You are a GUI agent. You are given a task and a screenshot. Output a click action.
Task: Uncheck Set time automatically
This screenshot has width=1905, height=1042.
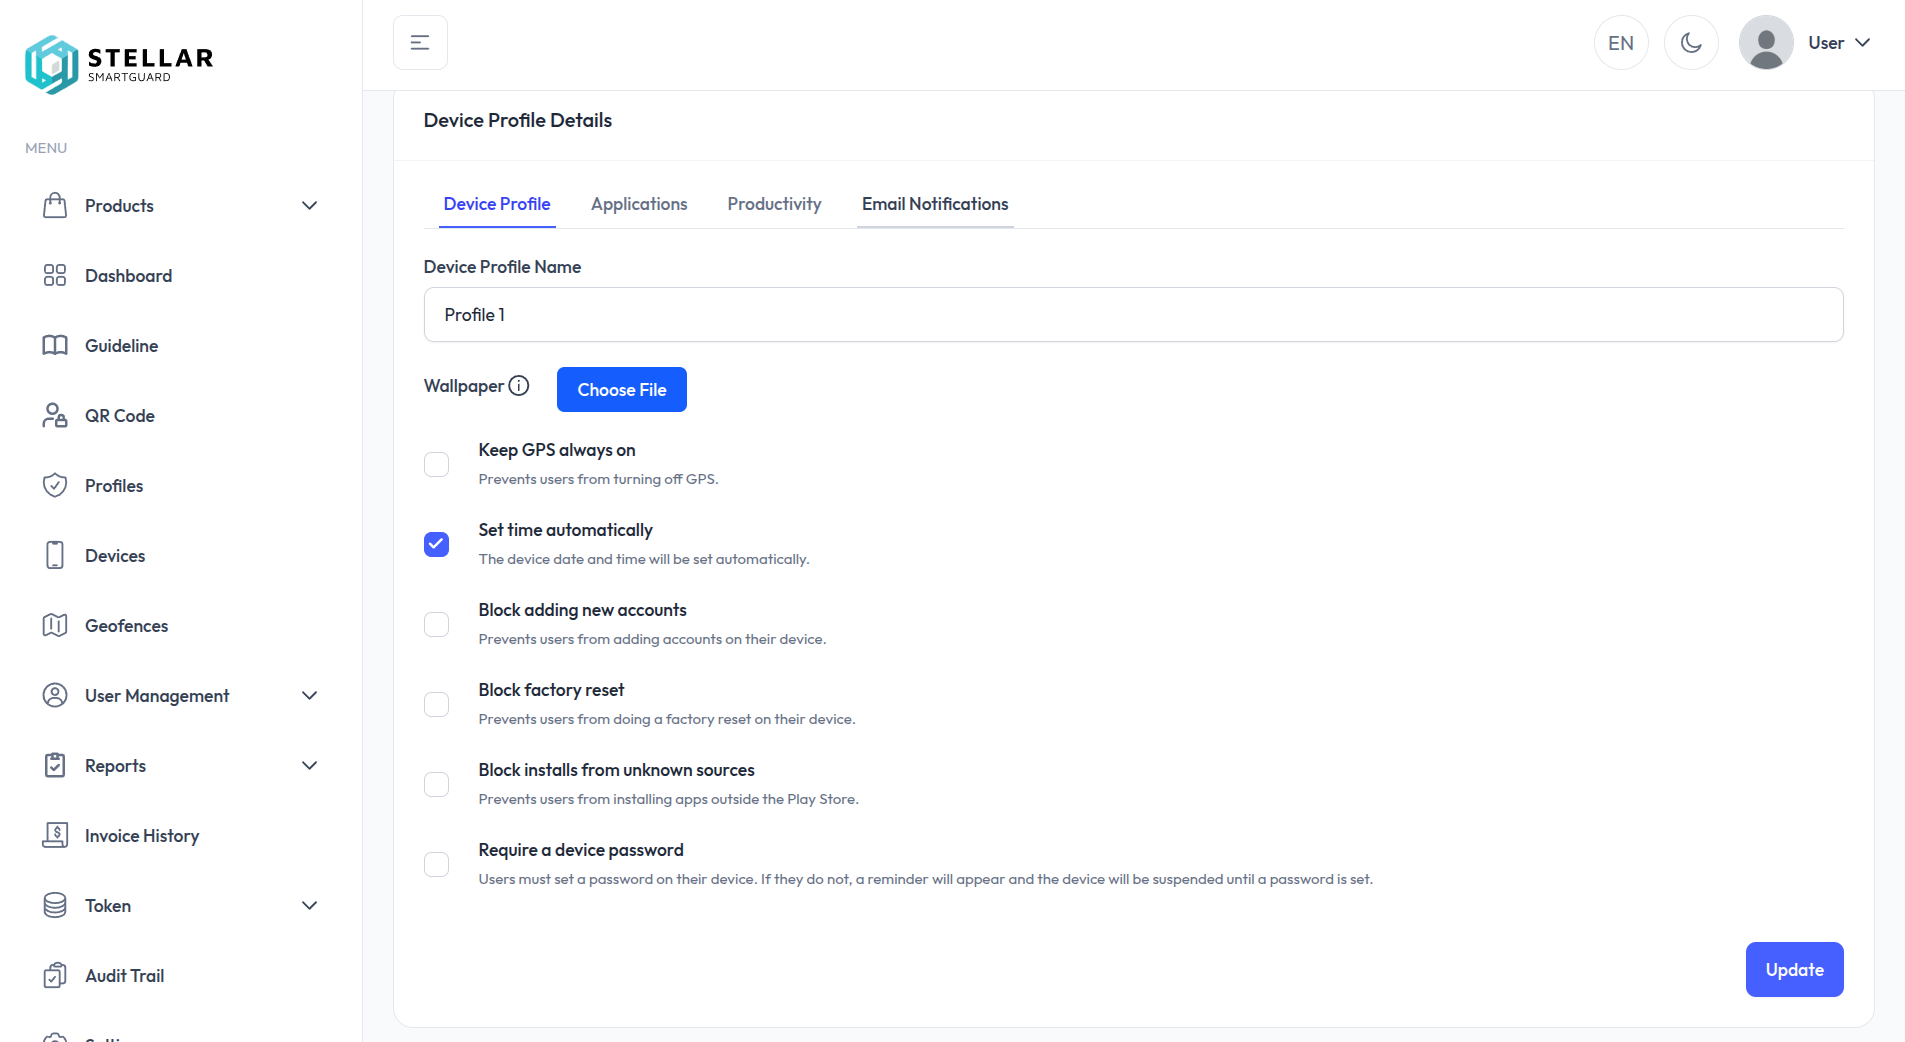[437, 545]
